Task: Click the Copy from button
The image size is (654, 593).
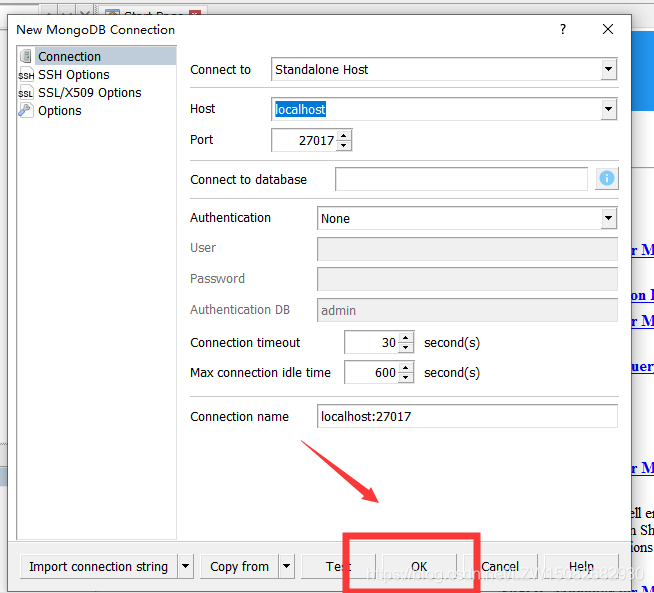Action: [x=239, y=566]
